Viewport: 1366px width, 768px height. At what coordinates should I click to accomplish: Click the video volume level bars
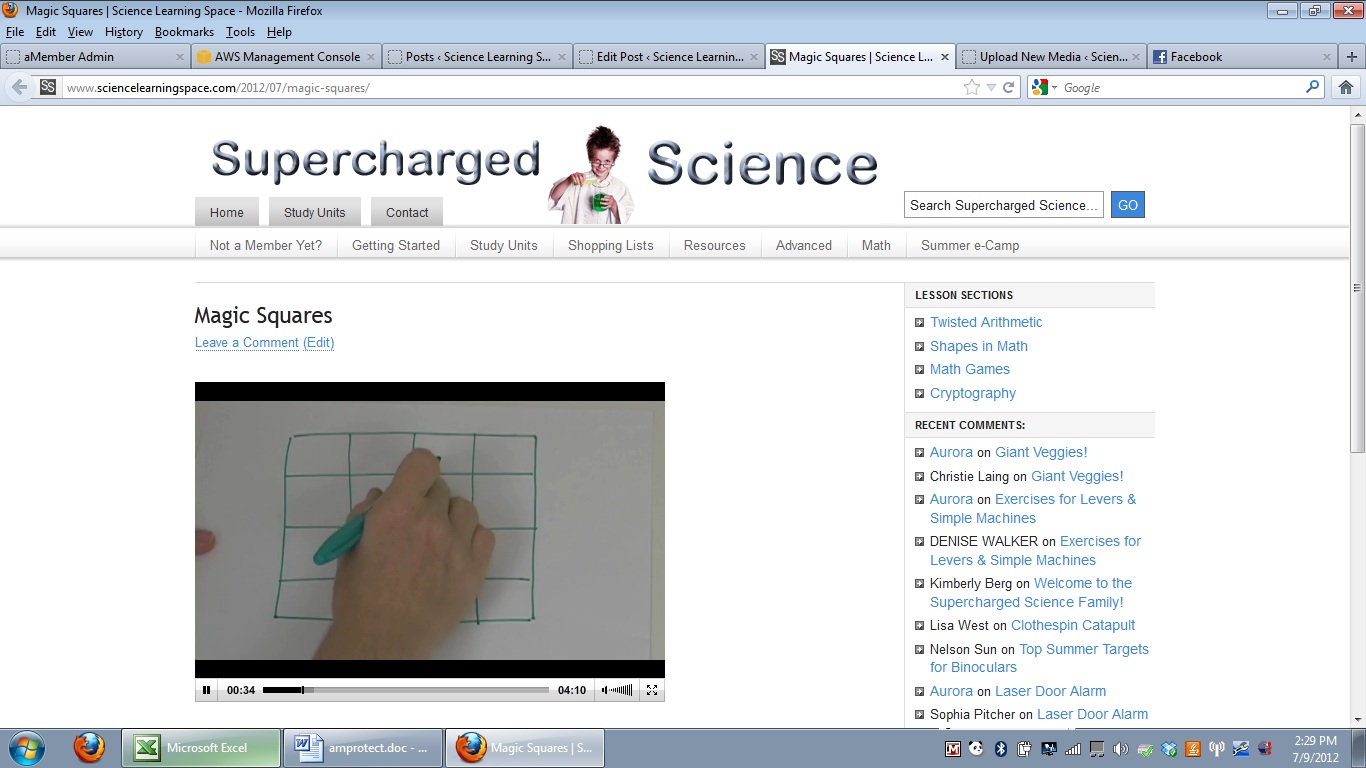point(621,690)
